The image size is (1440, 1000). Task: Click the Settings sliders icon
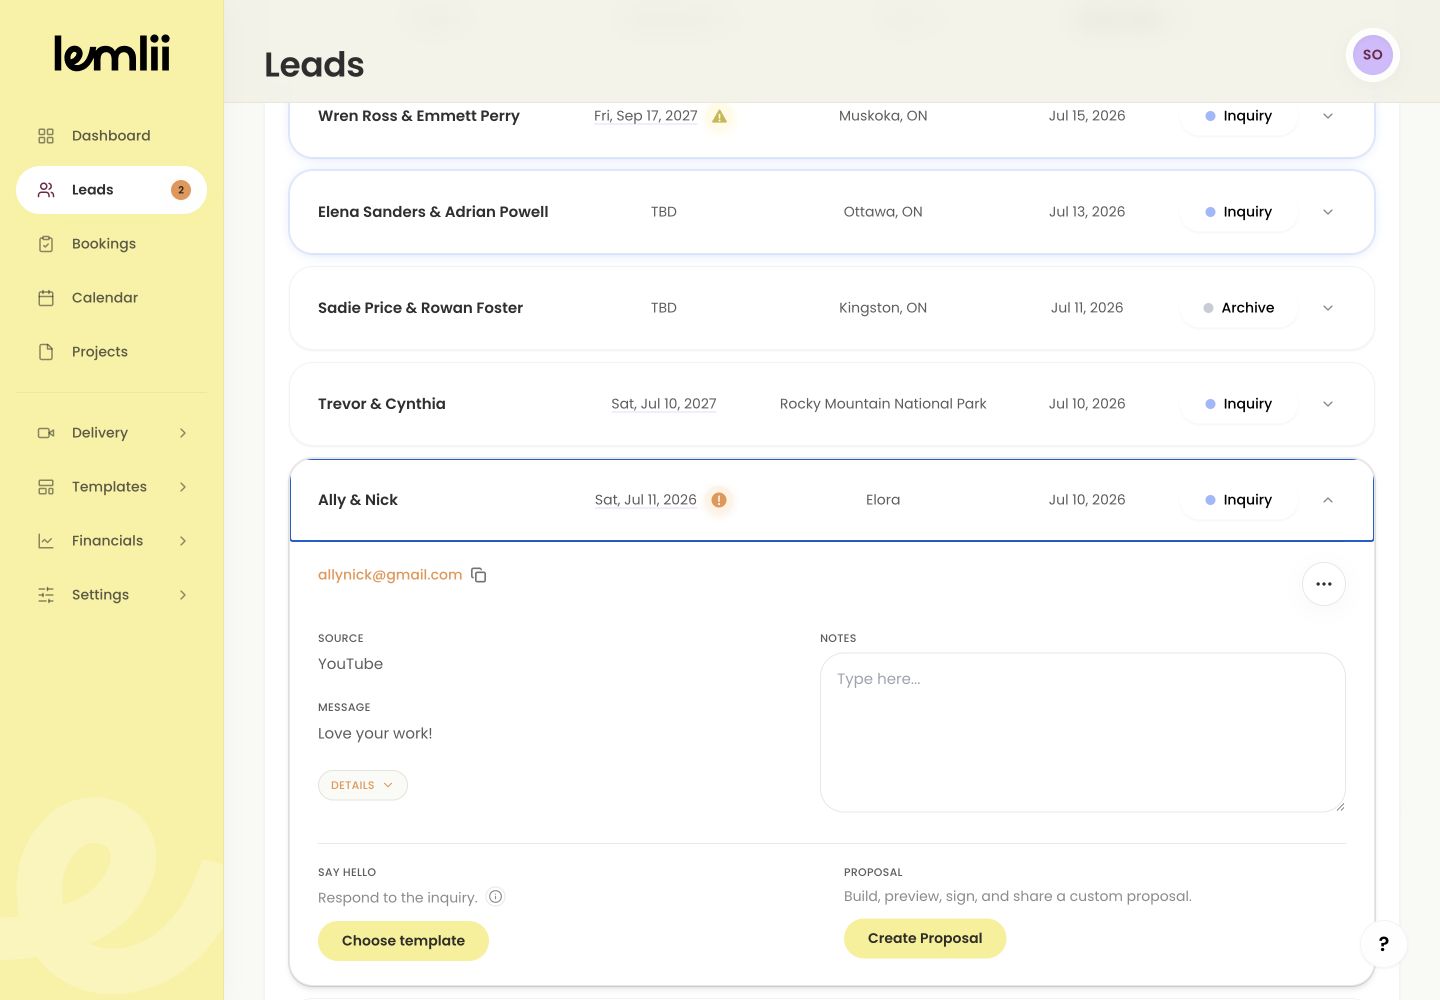(46, 595)
